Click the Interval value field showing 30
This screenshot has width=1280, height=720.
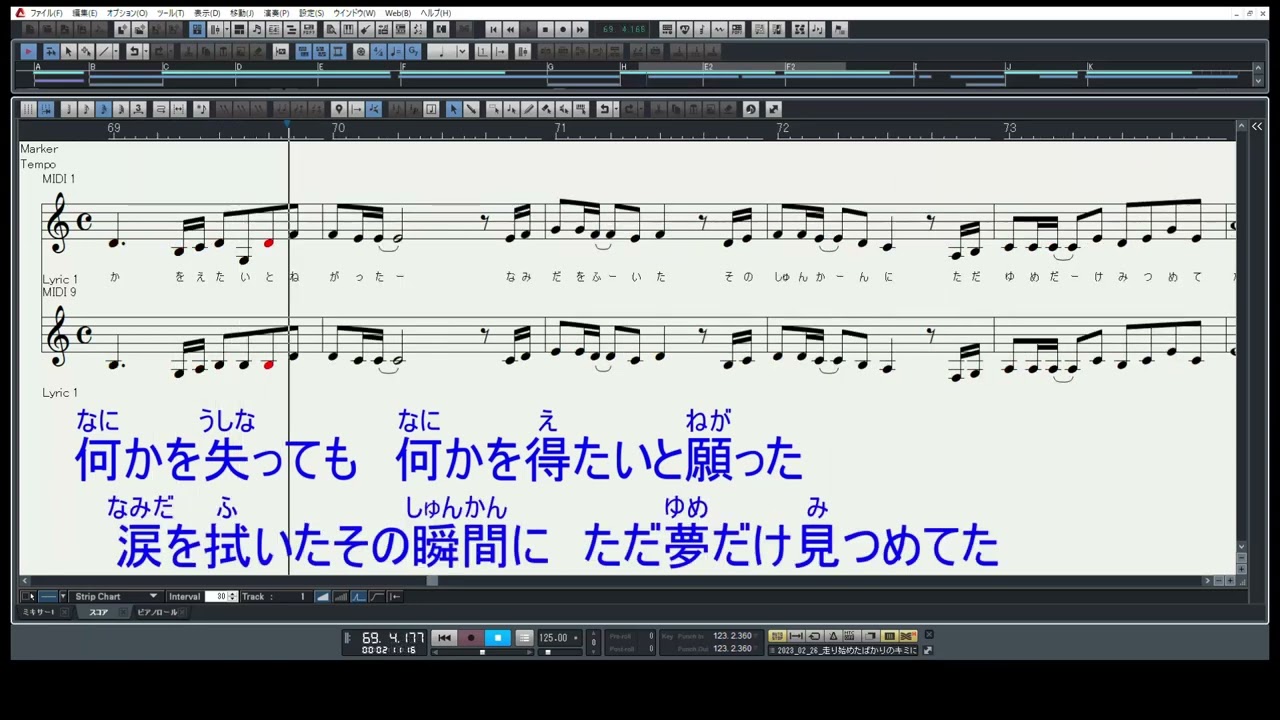point(217,596)
